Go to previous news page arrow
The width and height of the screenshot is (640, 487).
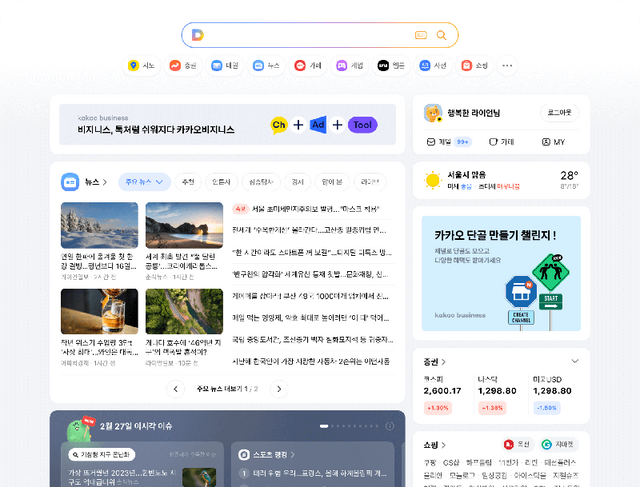coord(177,388)
